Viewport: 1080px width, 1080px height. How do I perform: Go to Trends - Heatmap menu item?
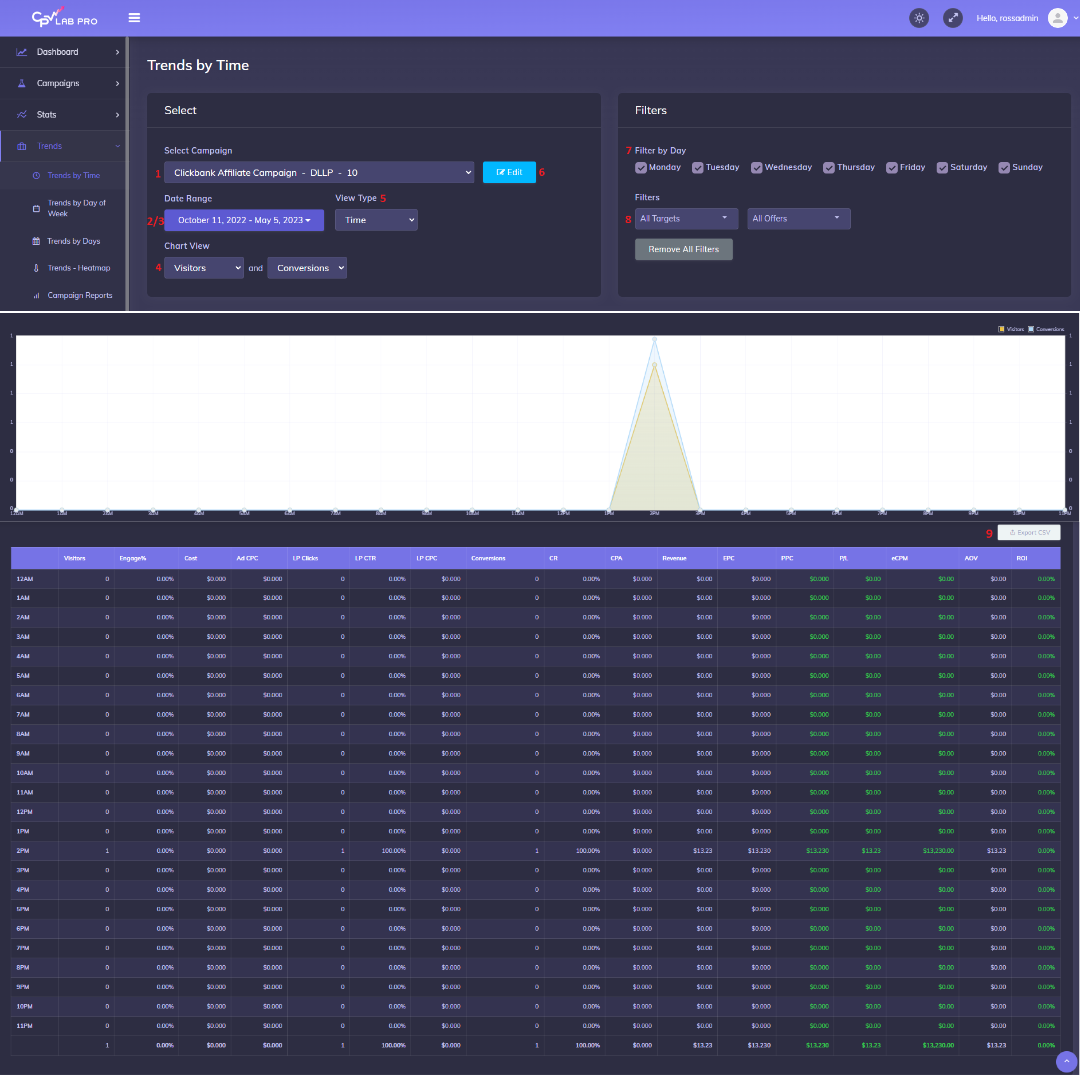tap(78, 268)
